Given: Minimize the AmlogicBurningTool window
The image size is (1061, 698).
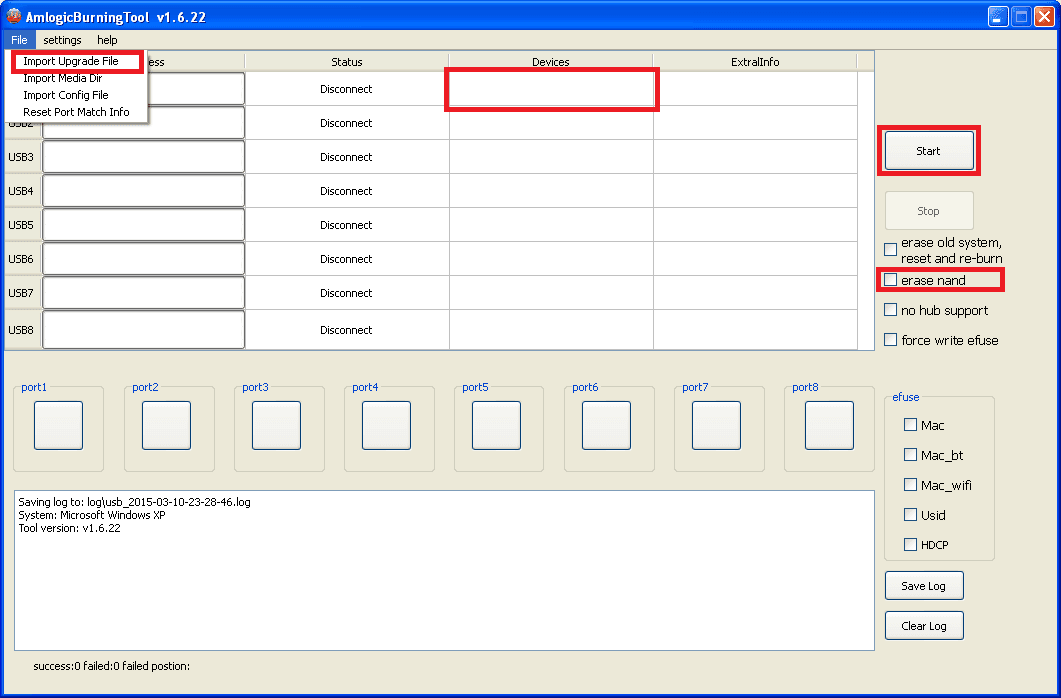Looking at the screenshot, I should pos(999,16).
